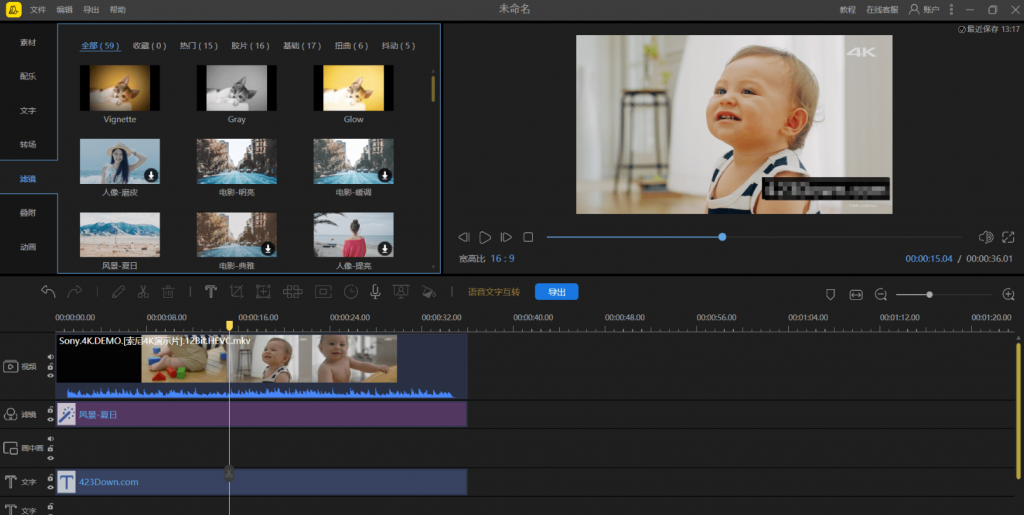Hide the 视频 track with eye icon
Viewport: 1024px width, 515px height.
click(x=50, y=376)
